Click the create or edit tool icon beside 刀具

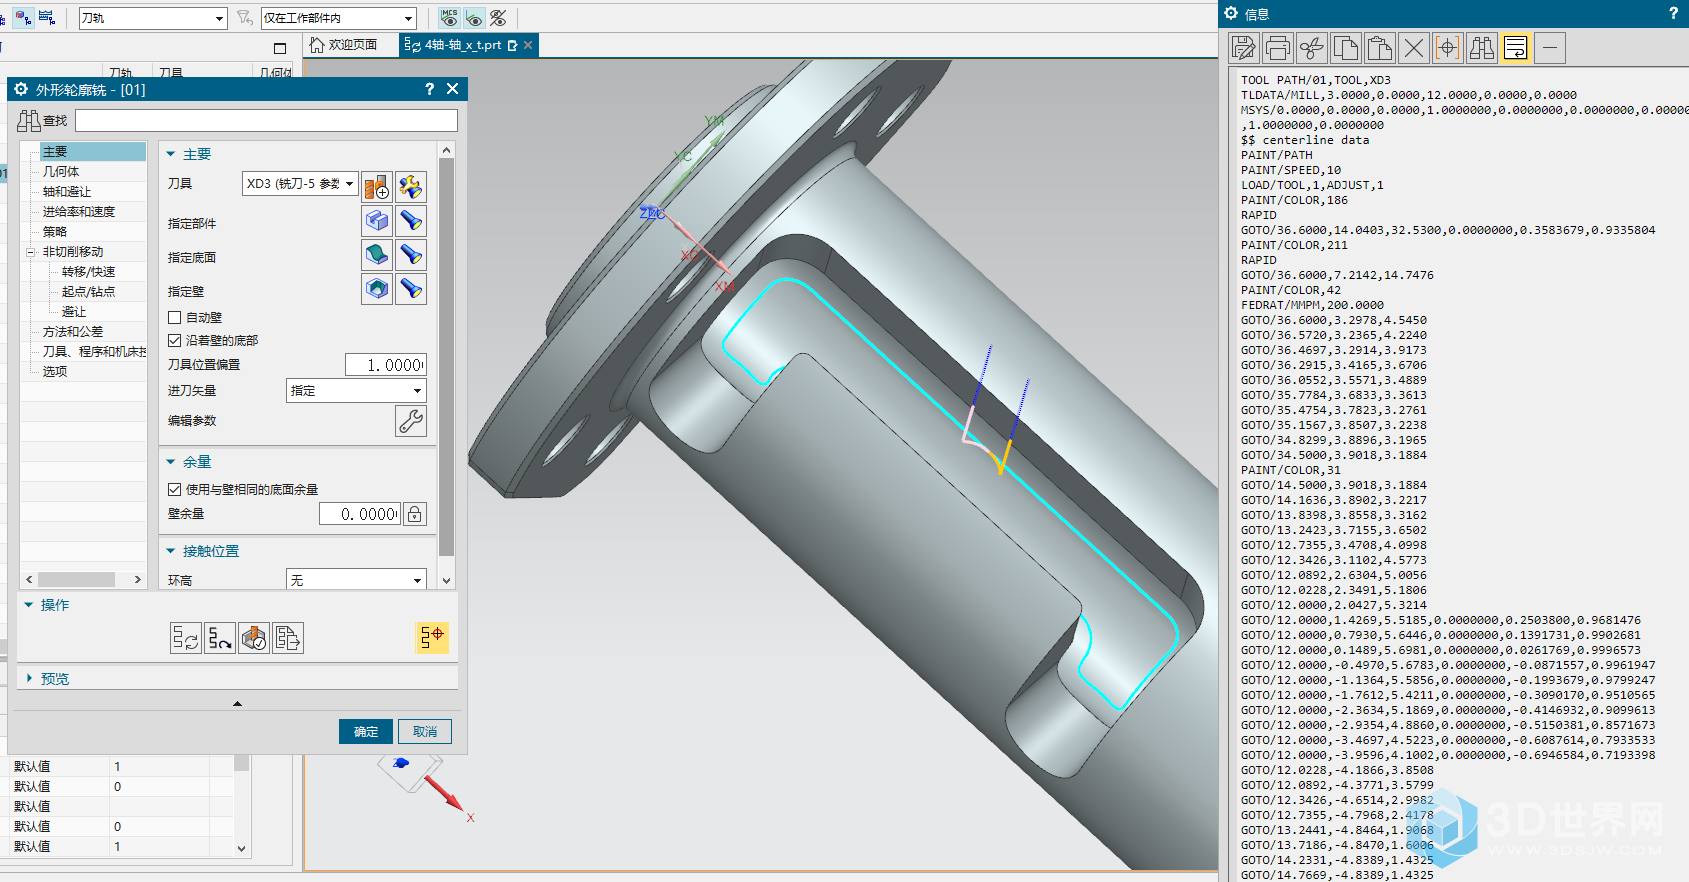[377, 187]
